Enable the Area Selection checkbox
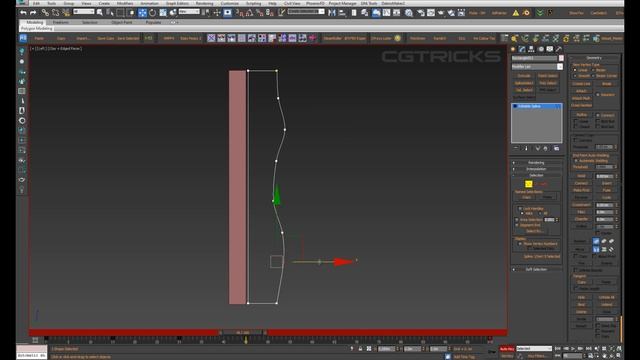Viewport: 640px width, 360px height. (x=517, y=220)
